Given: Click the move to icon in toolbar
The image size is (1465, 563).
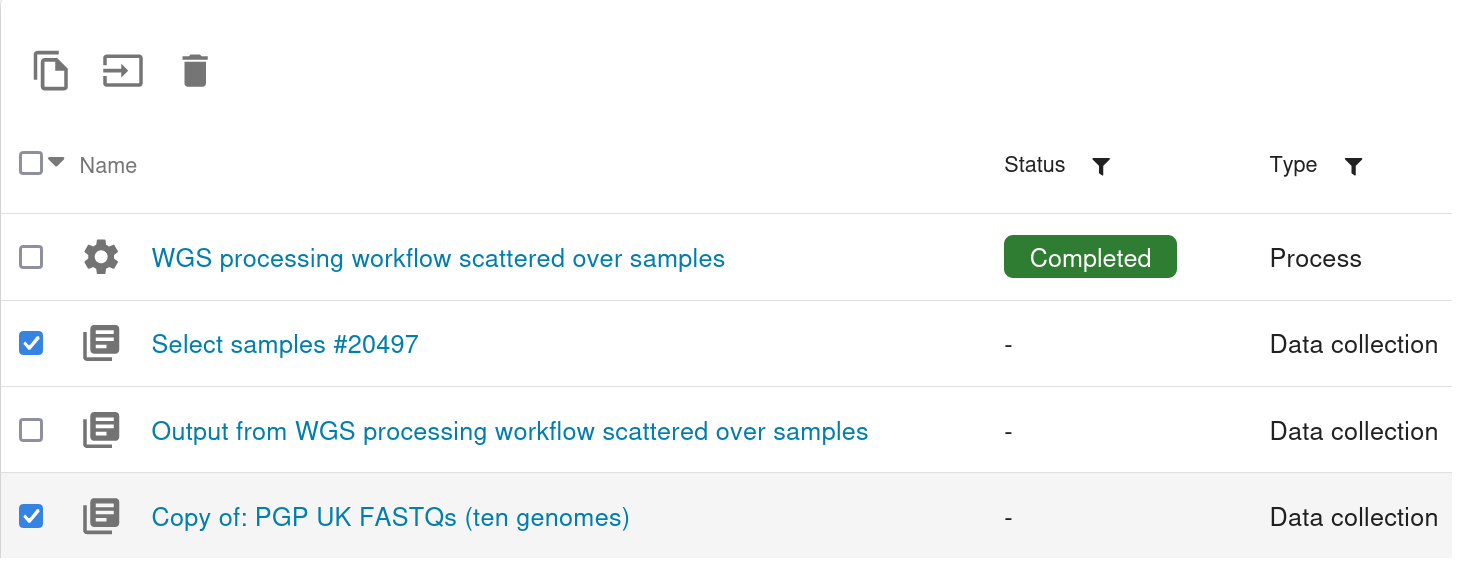Looking at the screenshot, I should 123,71.
